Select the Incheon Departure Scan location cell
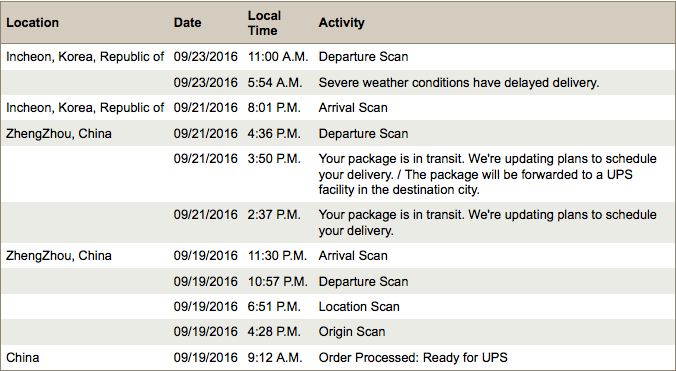The image size is (676, 371). click(85, 56)
